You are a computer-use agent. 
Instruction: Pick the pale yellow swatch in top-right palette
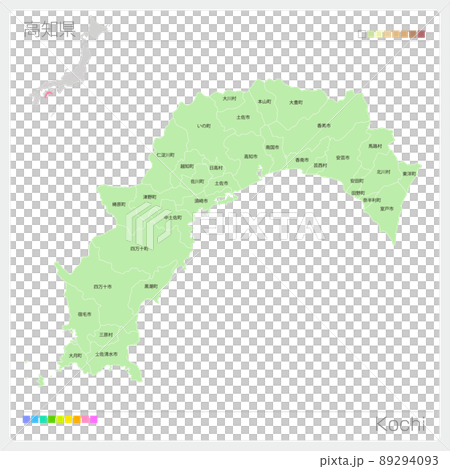coord(379,34)
